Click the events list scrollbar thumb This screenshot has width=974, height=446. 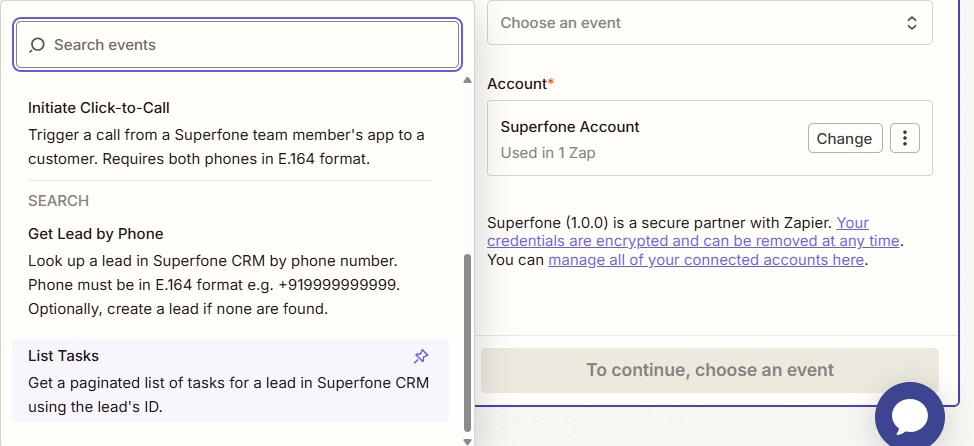[x=467, y=343]
